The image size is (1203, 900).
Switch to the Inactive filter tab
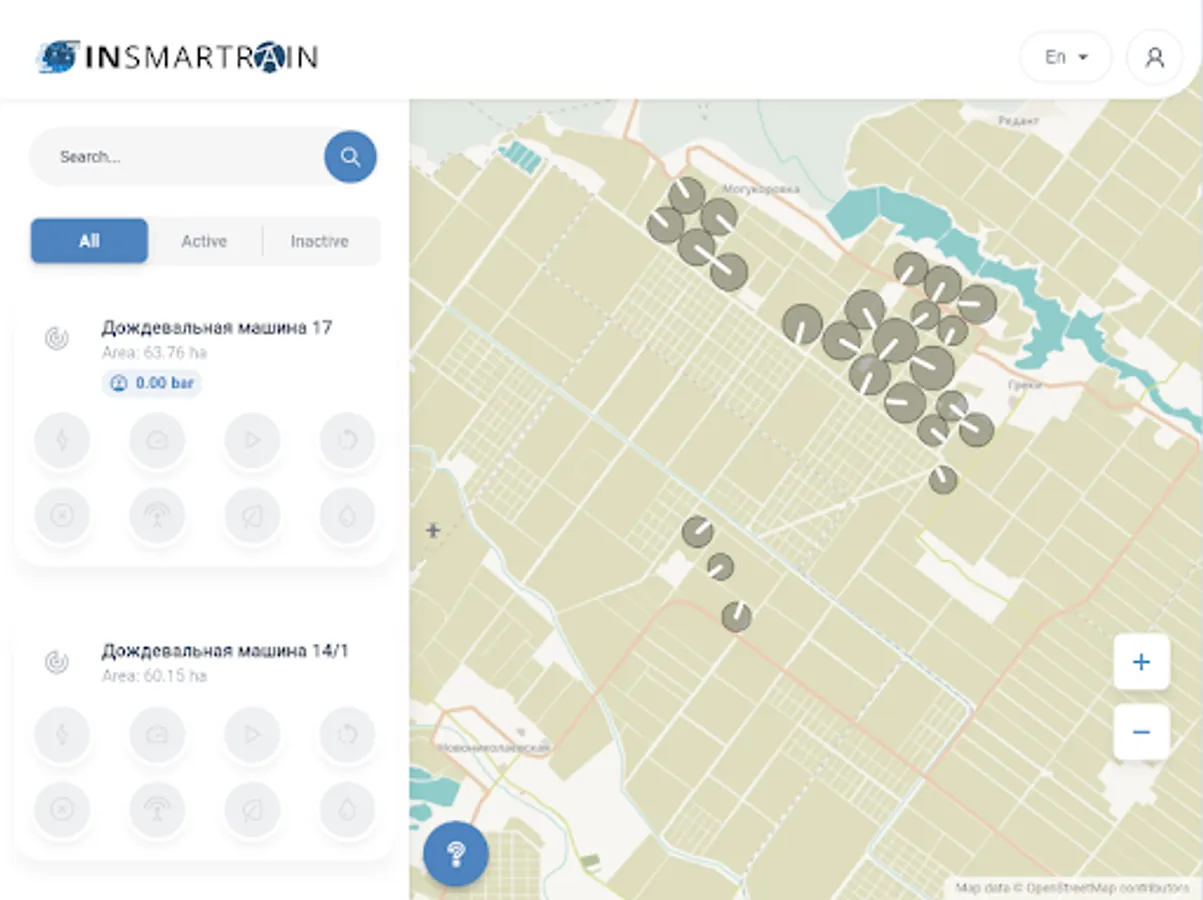point(319,241)
